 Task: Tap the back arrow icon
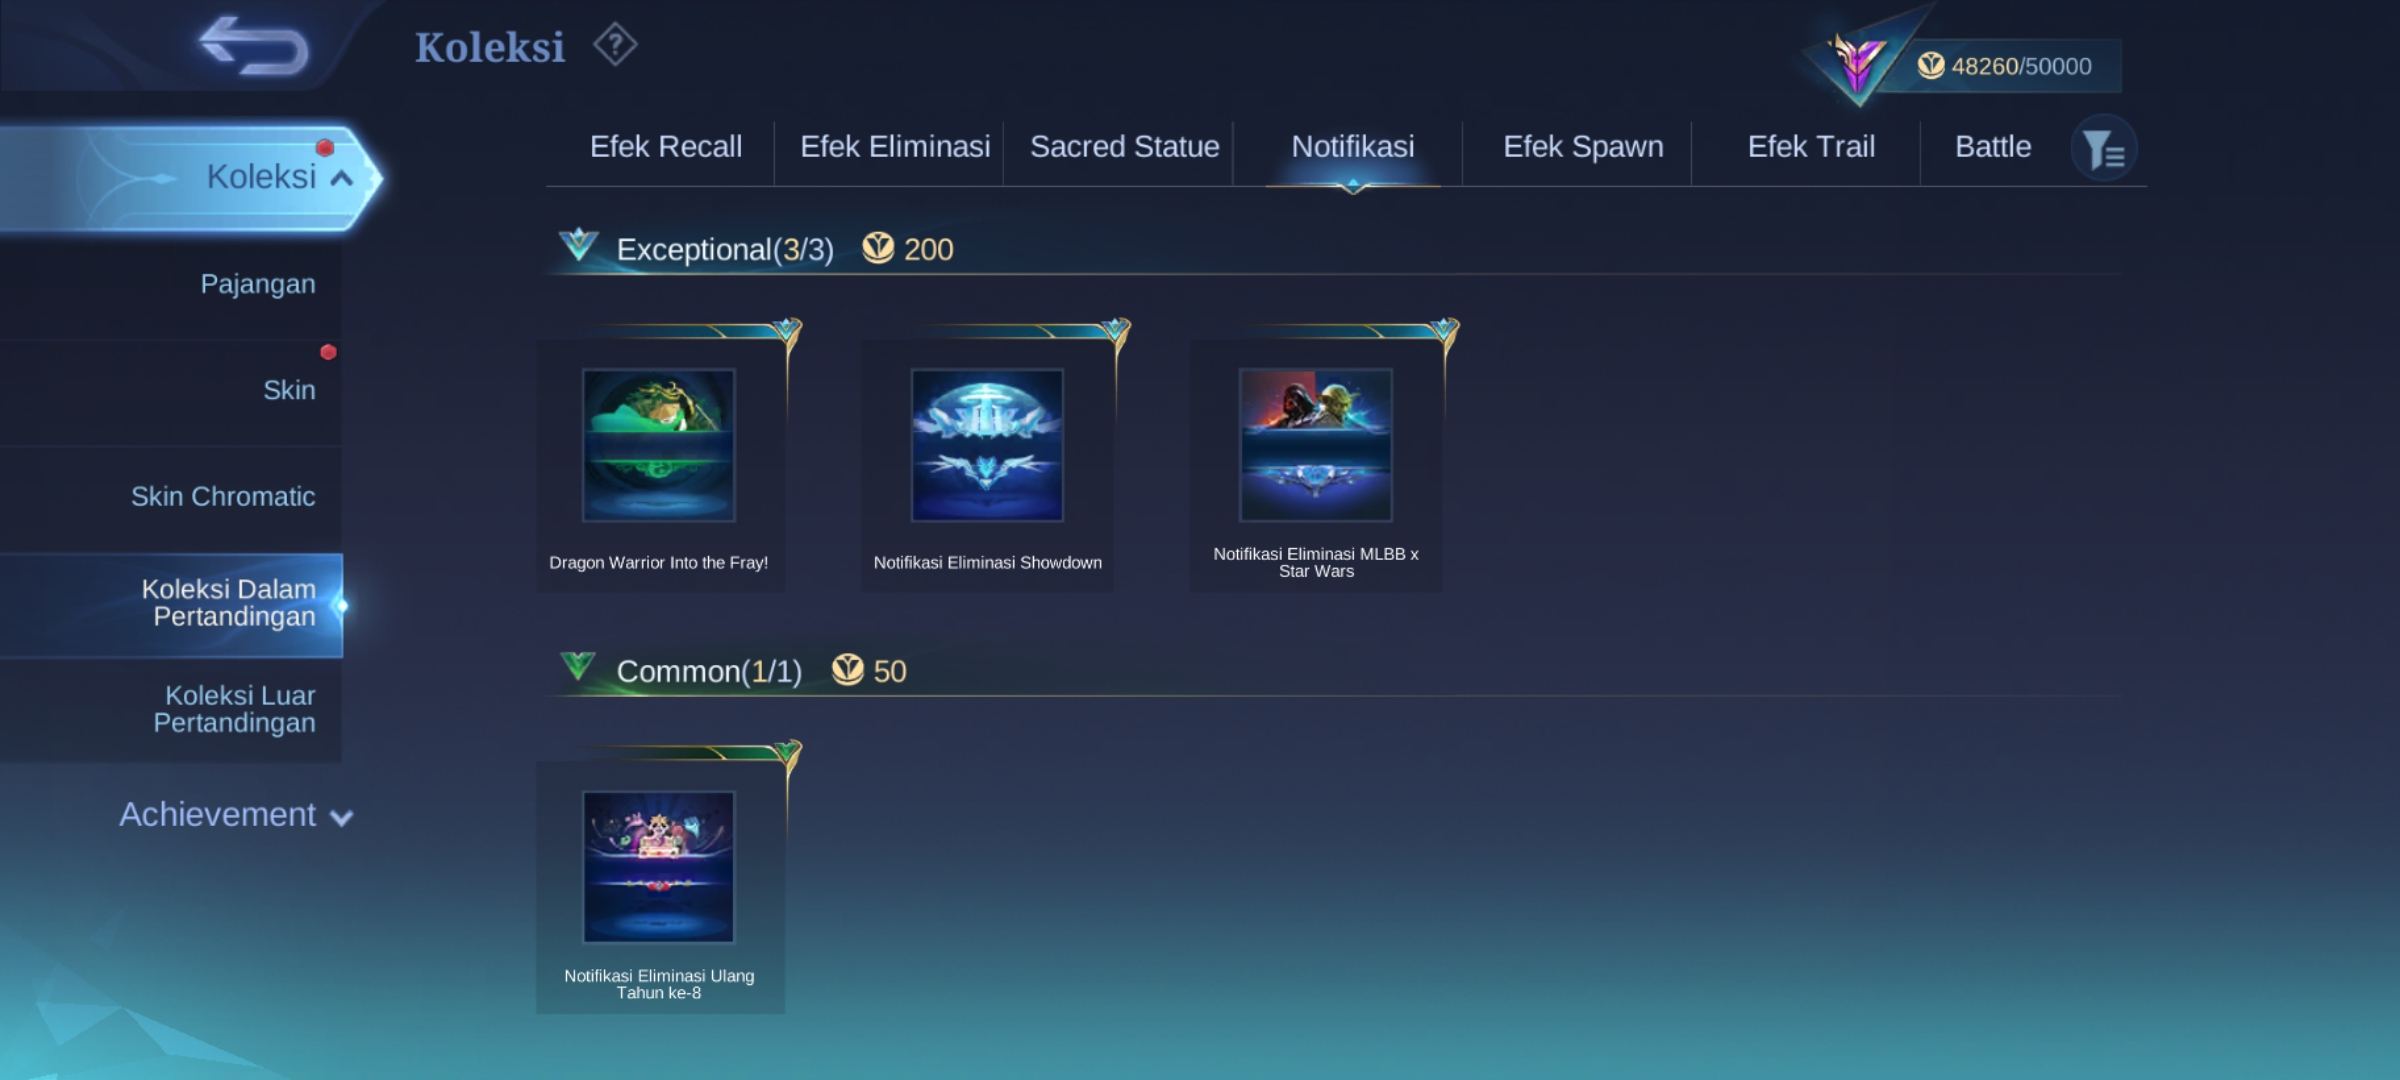click(253, 46)
